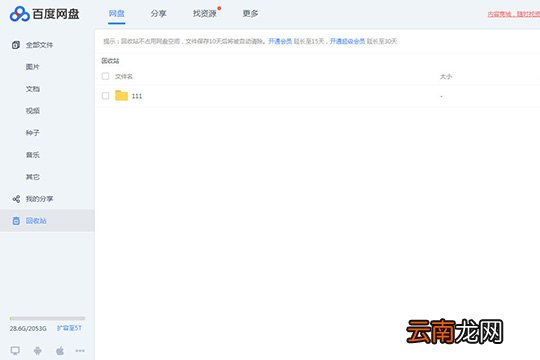Viewport: 540px width, 360px height.
Task: Click the 全部文件 files icon
Action: pos(16,45)
